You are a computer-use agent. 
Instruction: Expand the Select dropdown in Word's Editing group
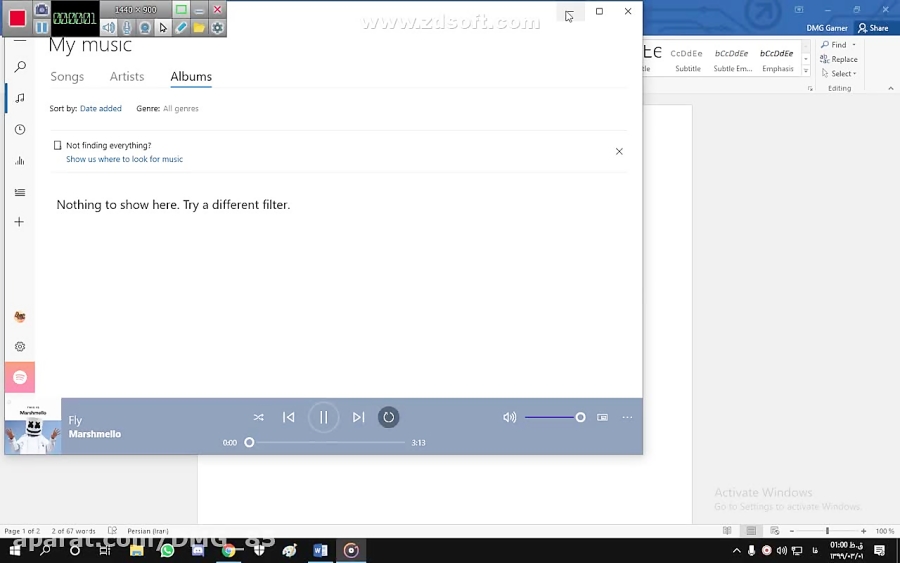tap(842, 73)
